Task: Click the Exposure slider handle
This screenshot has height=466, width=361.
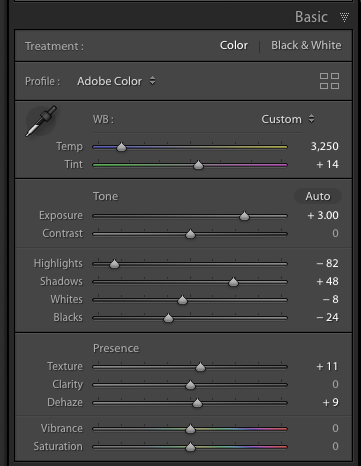Action: click(244, 216)
